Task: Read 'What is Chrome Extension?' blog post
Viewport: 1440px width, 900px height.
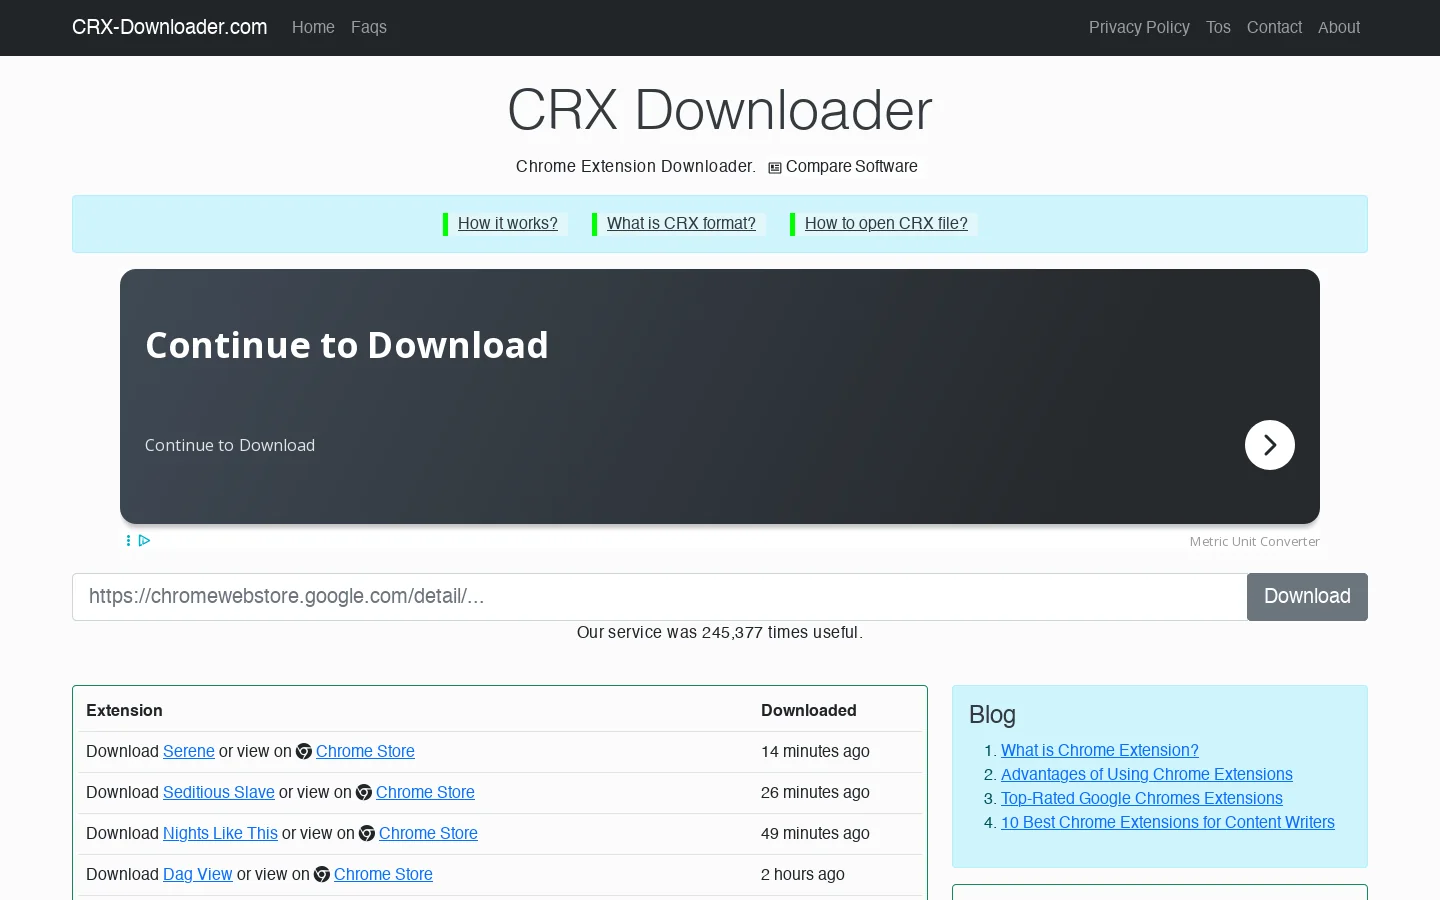Action: coord(1100,750)
